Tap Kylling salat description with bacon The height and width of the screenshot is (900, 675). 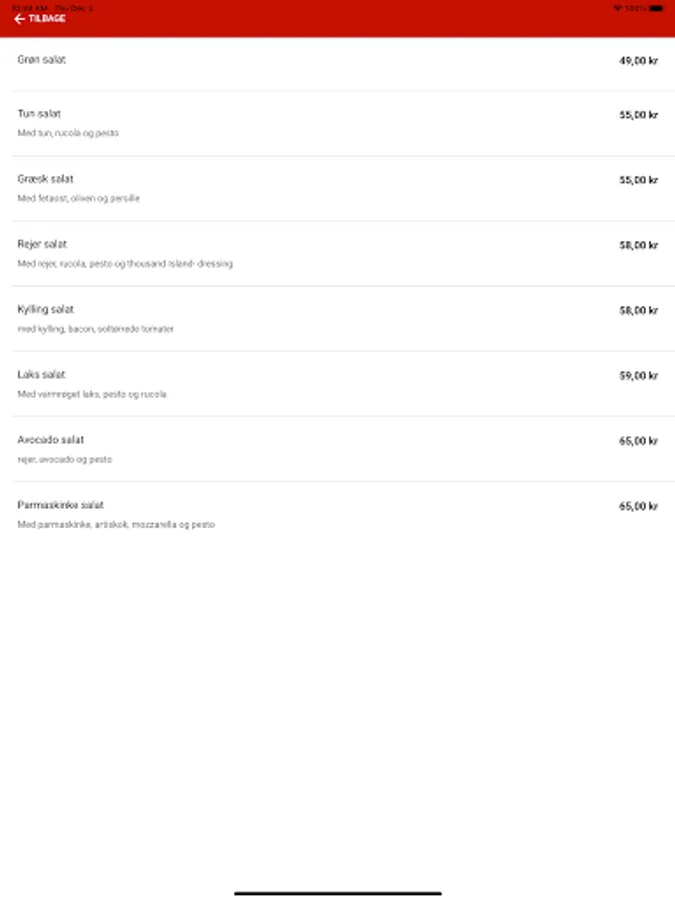[96, 329]
